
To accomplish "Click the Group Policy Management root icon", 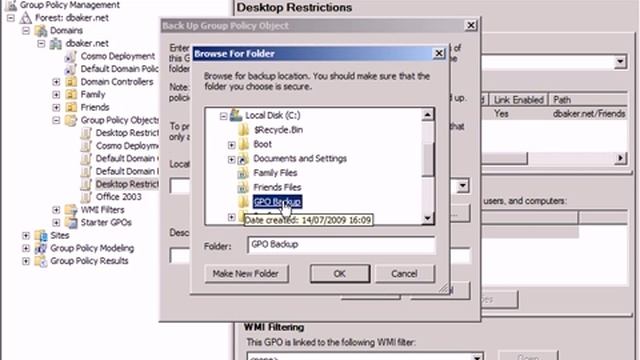I will 11,5.
